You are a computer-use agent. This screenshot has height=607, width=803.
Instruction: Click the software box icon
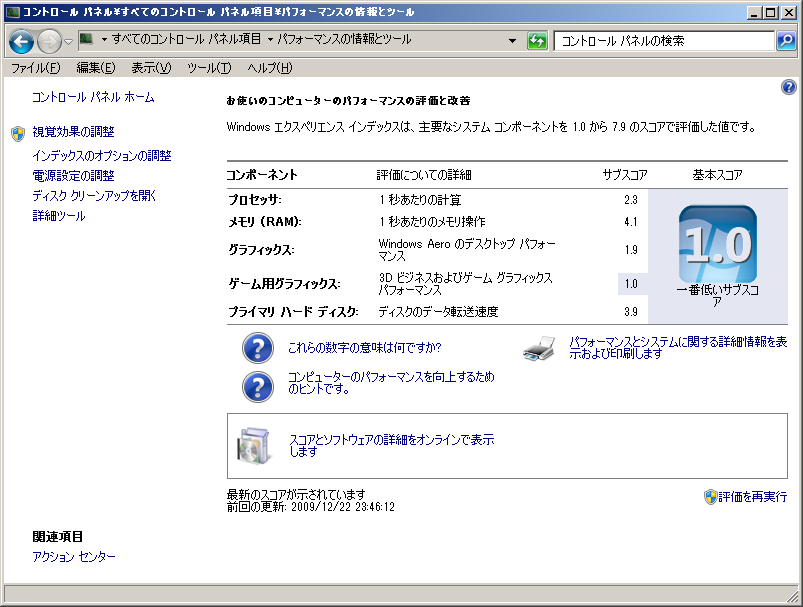click(x=253, y=446)
